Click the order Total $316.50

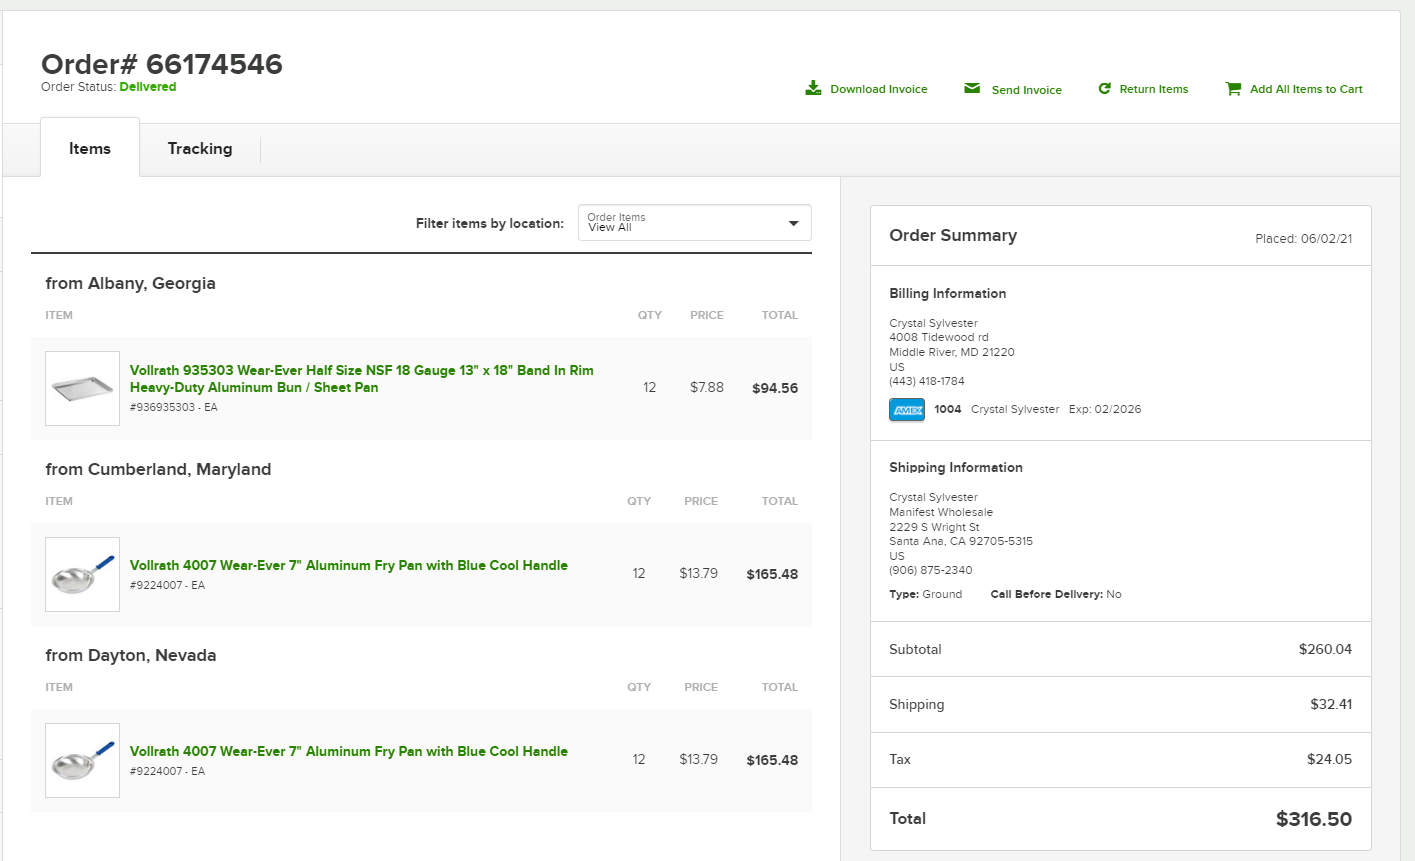(1314, 819)
